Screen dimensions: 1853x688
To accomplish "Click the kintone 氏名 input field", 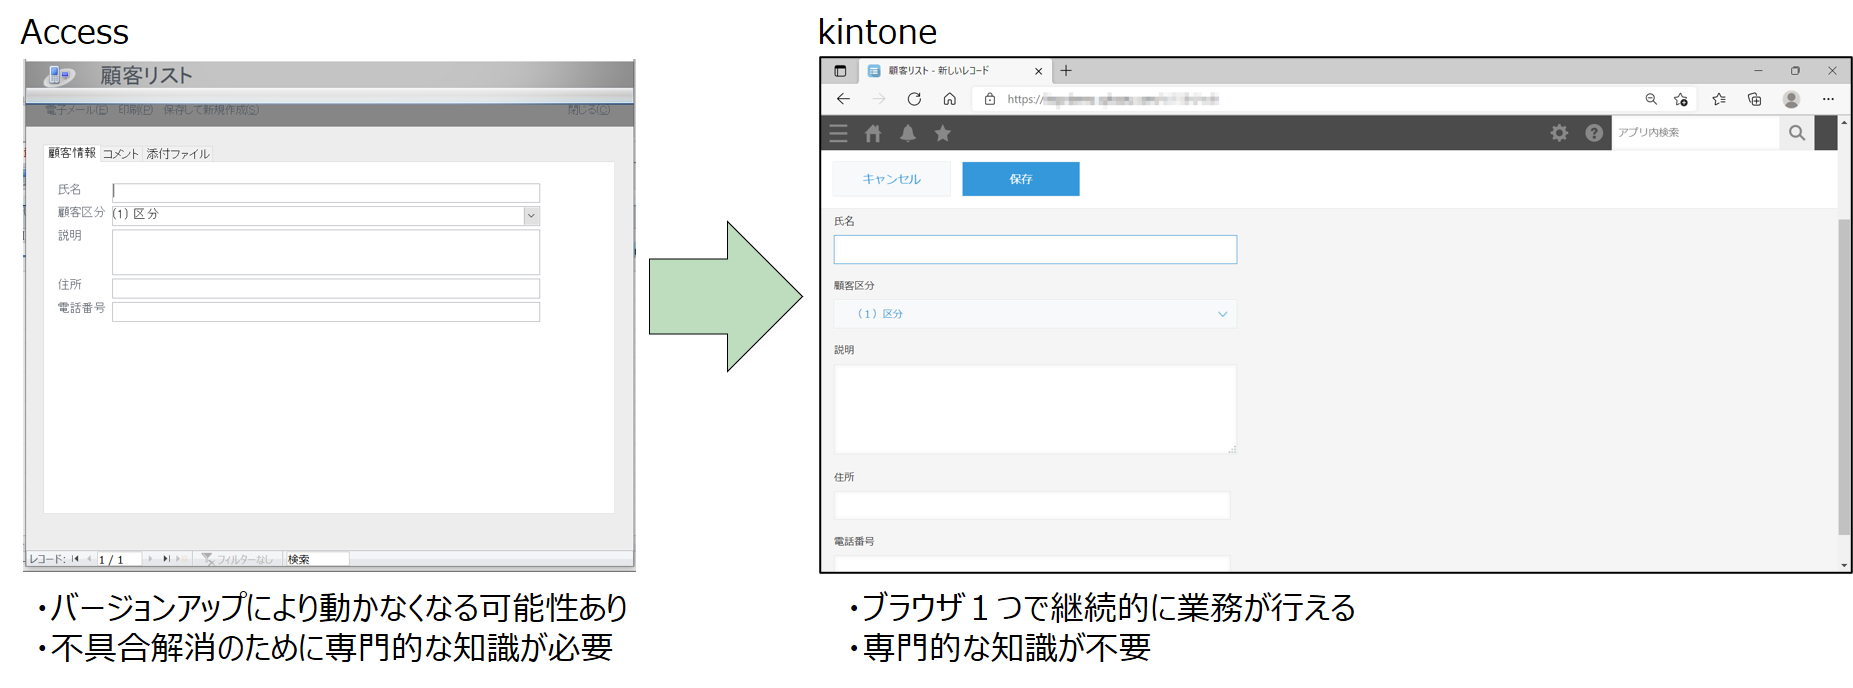I will point(1035,250).
